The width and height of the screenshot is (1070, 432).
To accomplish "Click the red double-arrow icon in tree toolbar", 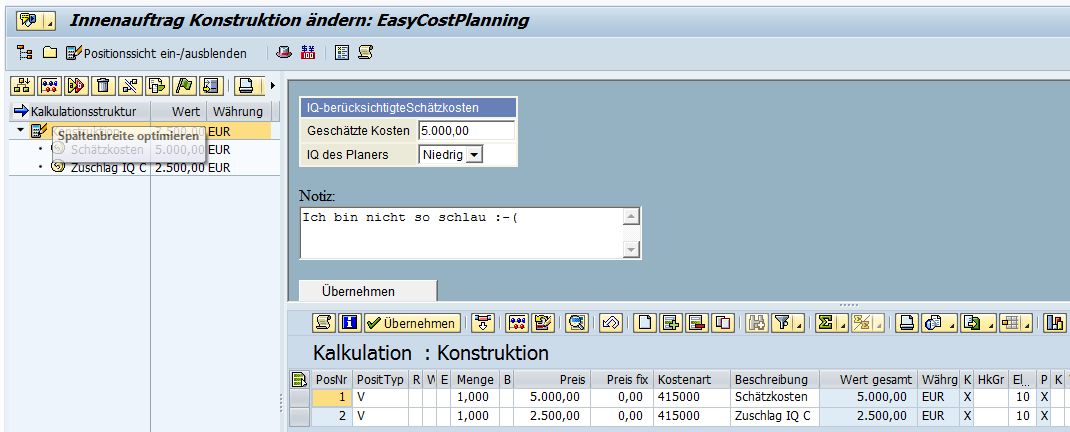I will point(76,85).
